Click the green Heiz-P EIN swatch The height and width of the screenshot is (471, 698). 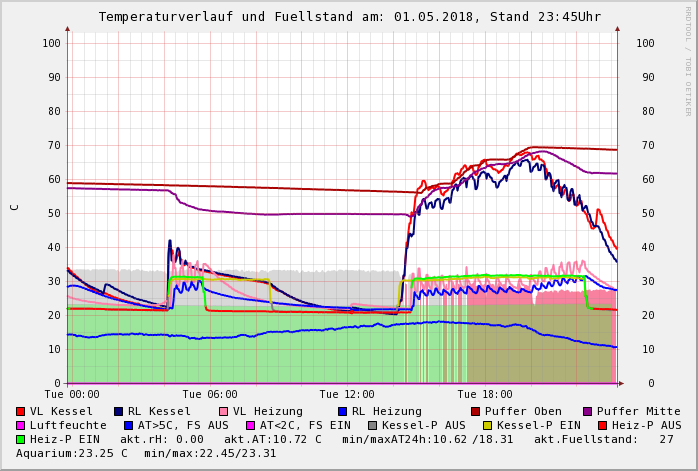click(x=21, y=439)
